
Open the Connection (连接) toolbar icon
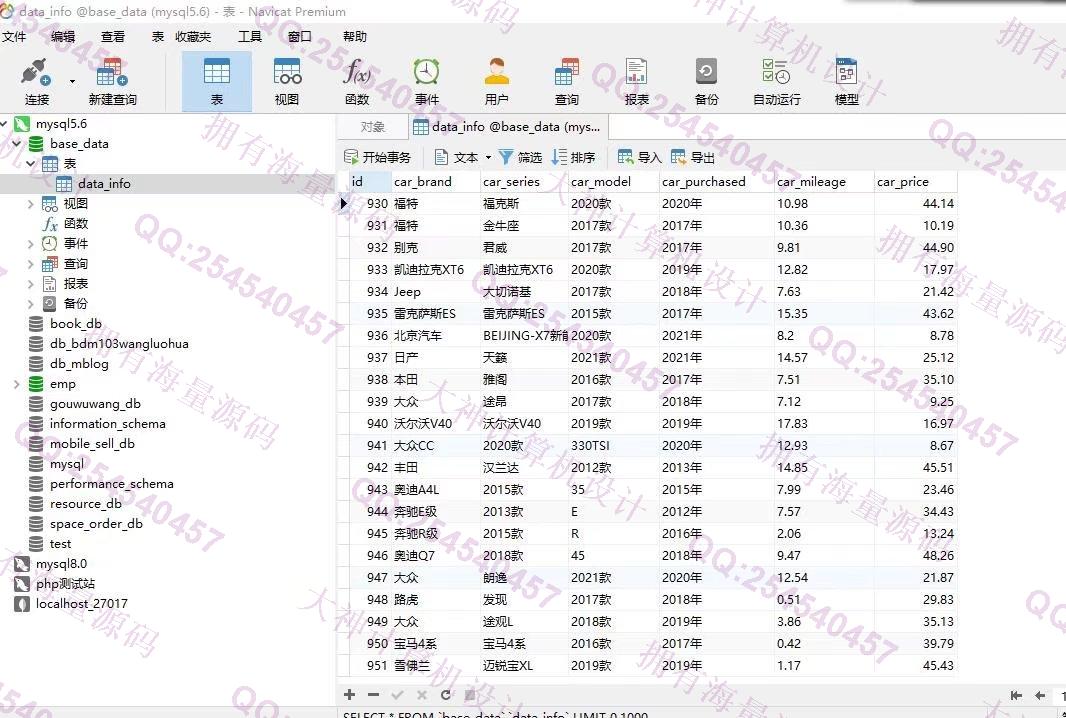pos(36,81)
